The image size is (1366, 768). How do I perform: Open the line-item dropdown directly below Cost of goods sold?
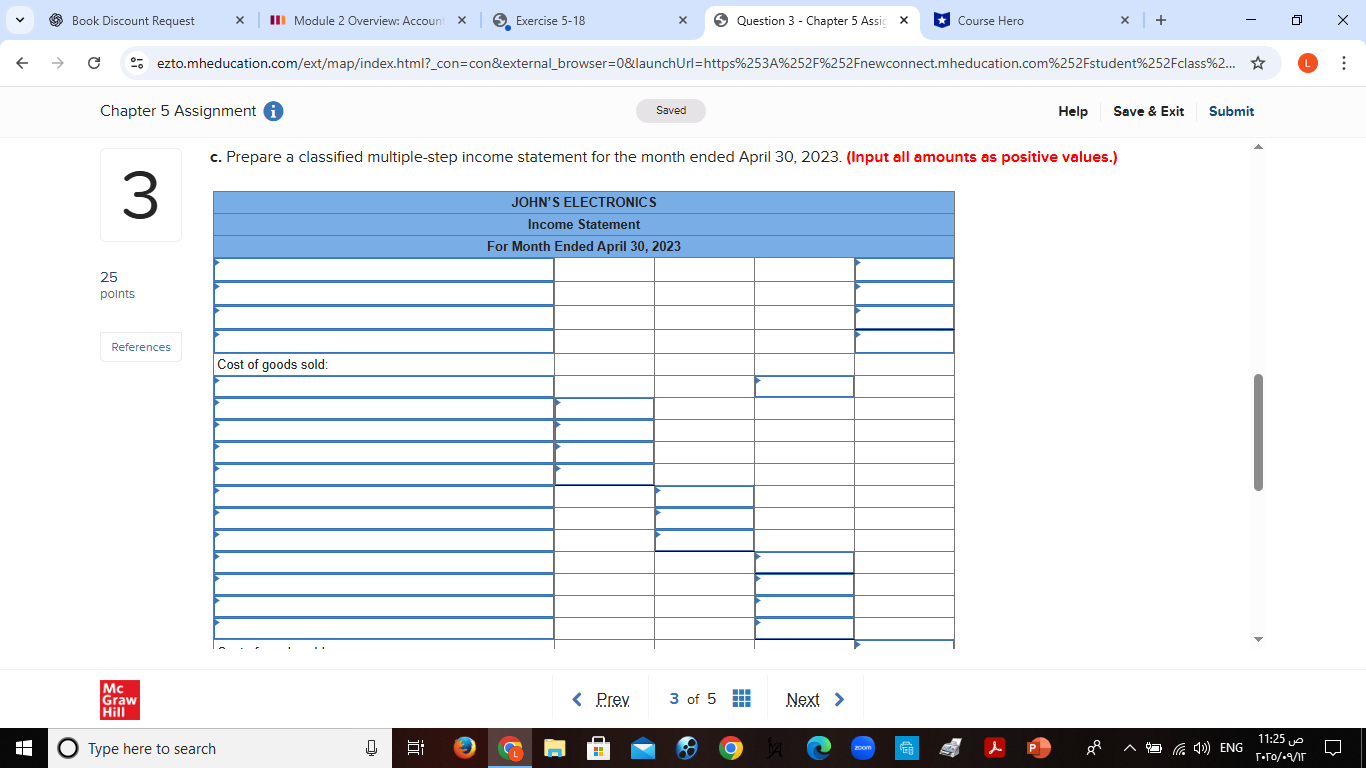pyautogui.click(x=384, y=387)
